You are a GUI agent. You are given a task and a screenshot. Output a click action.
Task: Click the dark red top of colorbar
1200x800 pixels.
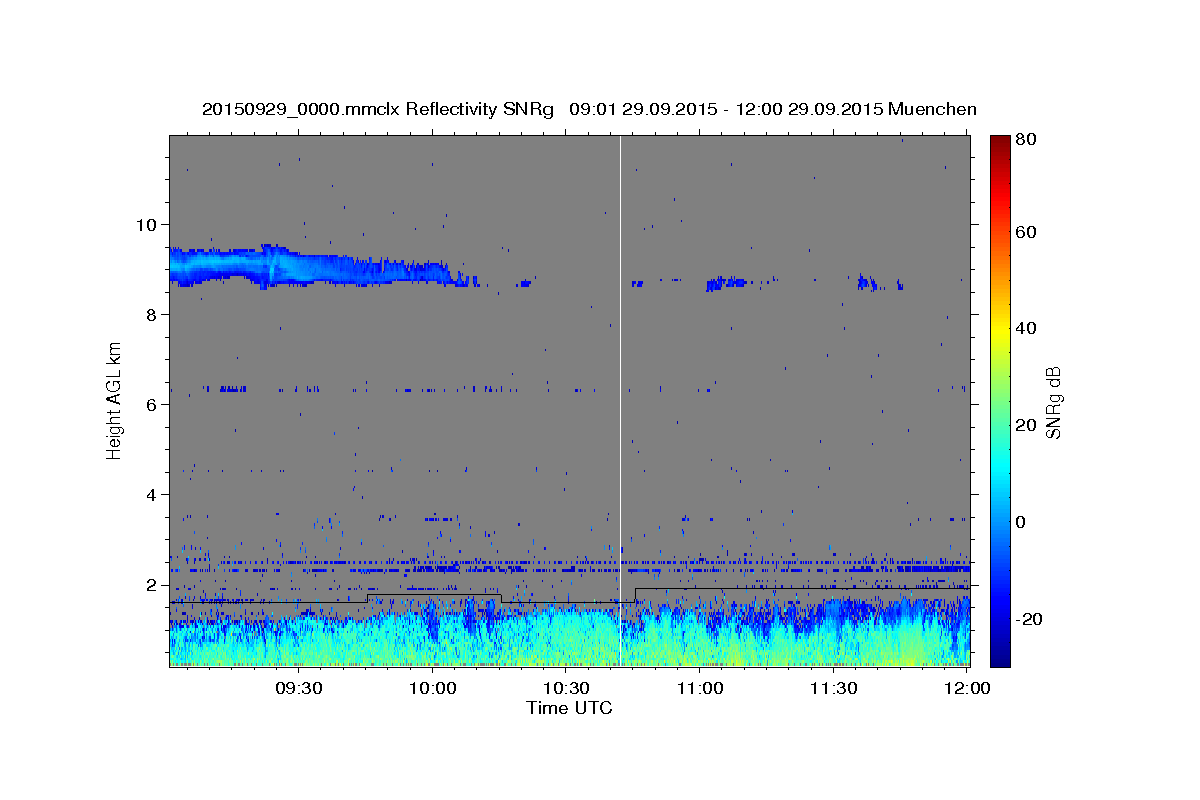pos(1000,142)
